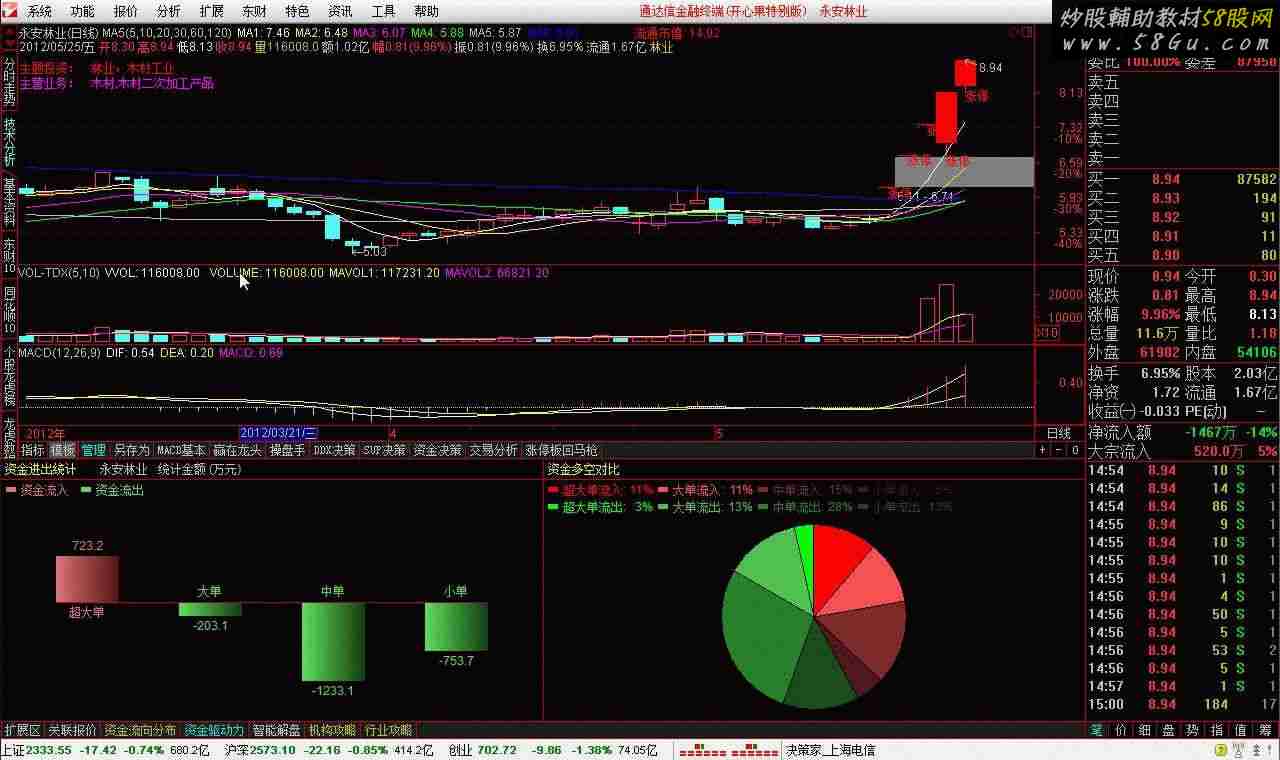
Task: Select the 值 tab in quote panel
Action: coord(1241,731)
